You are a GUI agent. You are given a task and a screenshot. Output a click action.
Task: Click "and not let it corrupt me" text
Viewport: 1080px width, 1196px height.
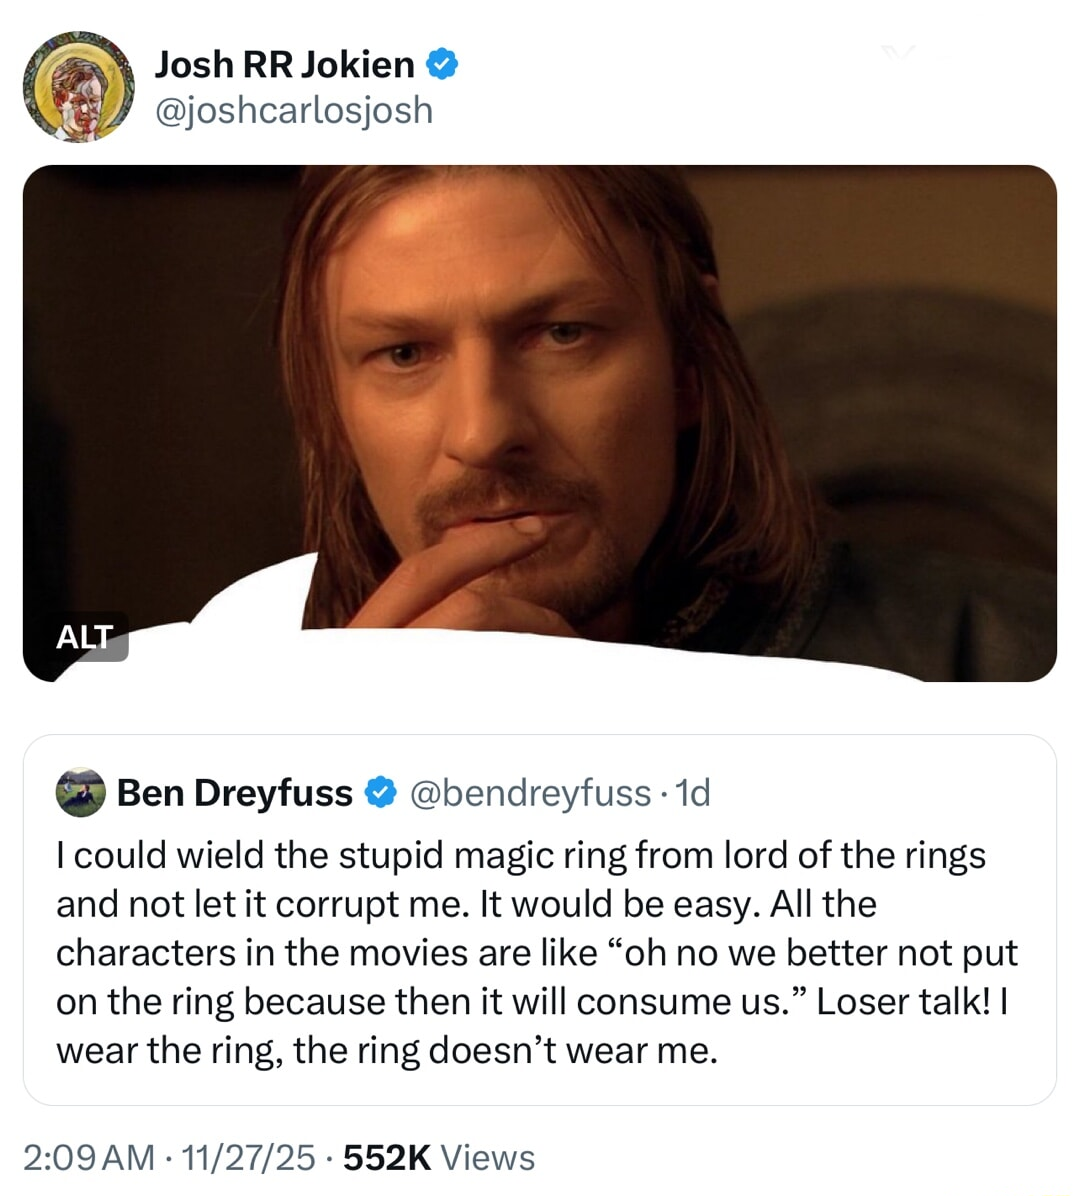click(262, 905)
